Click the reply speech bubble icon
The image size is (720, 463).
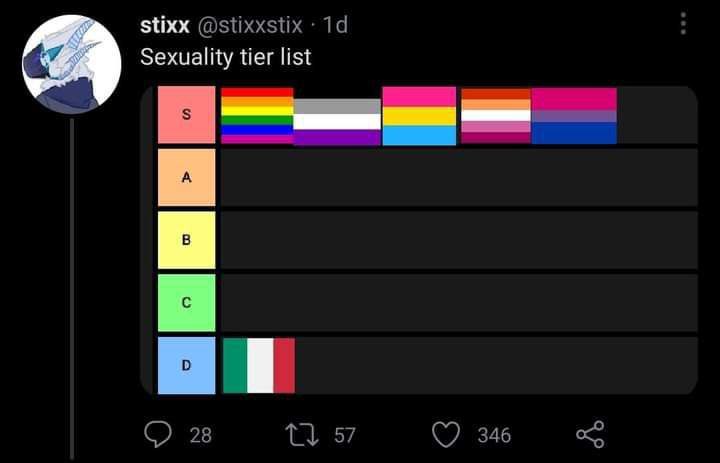coord(159,434)
